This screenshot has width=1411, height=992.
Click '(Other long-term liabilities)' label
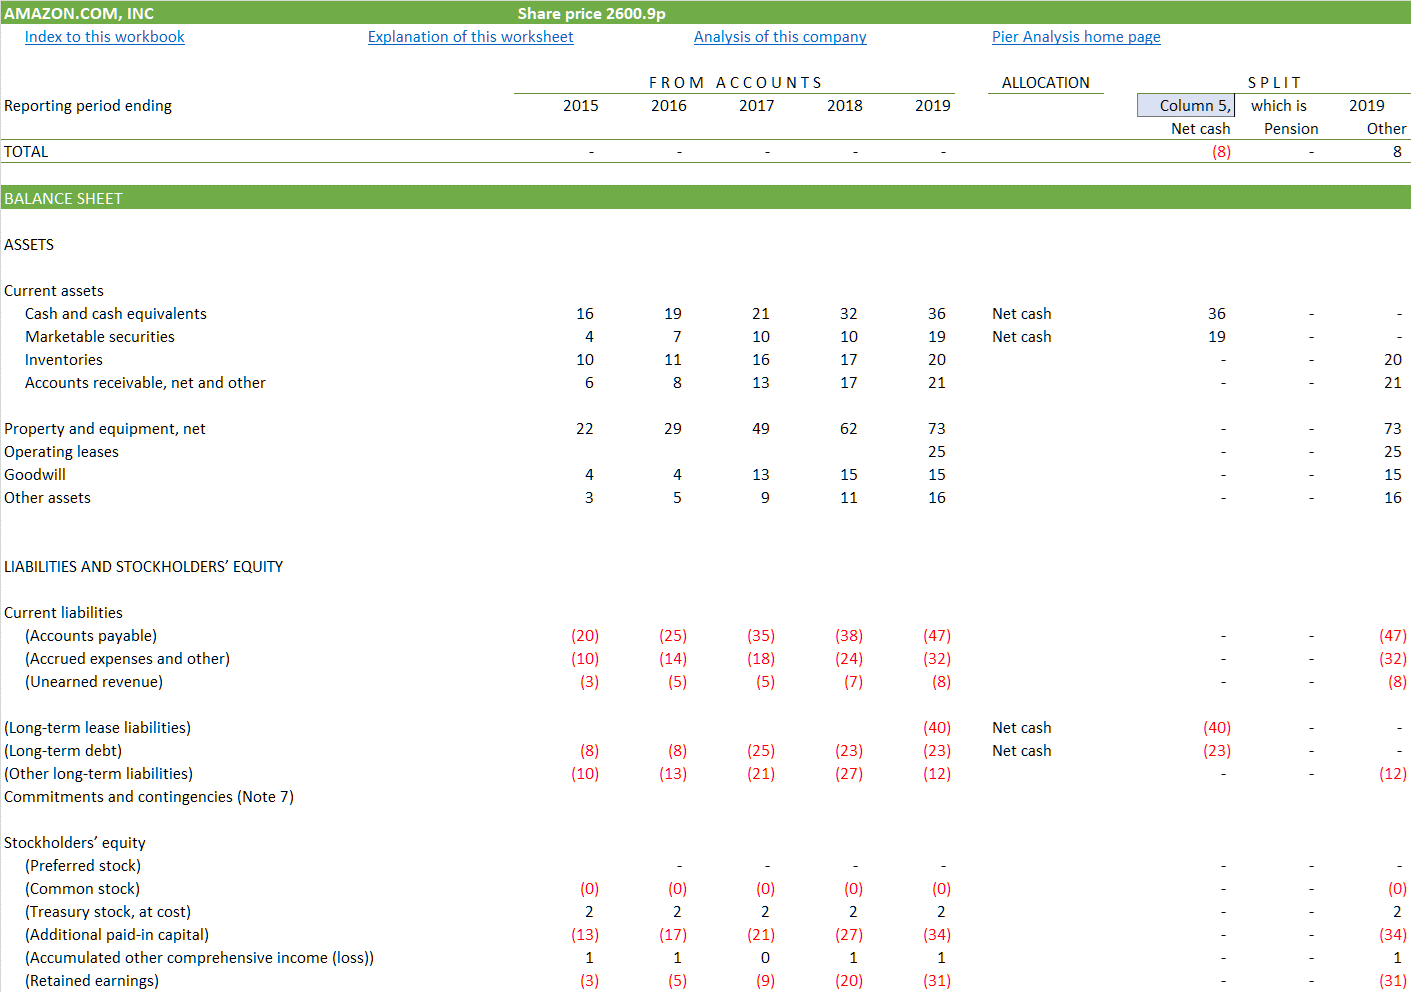(98, 774)
